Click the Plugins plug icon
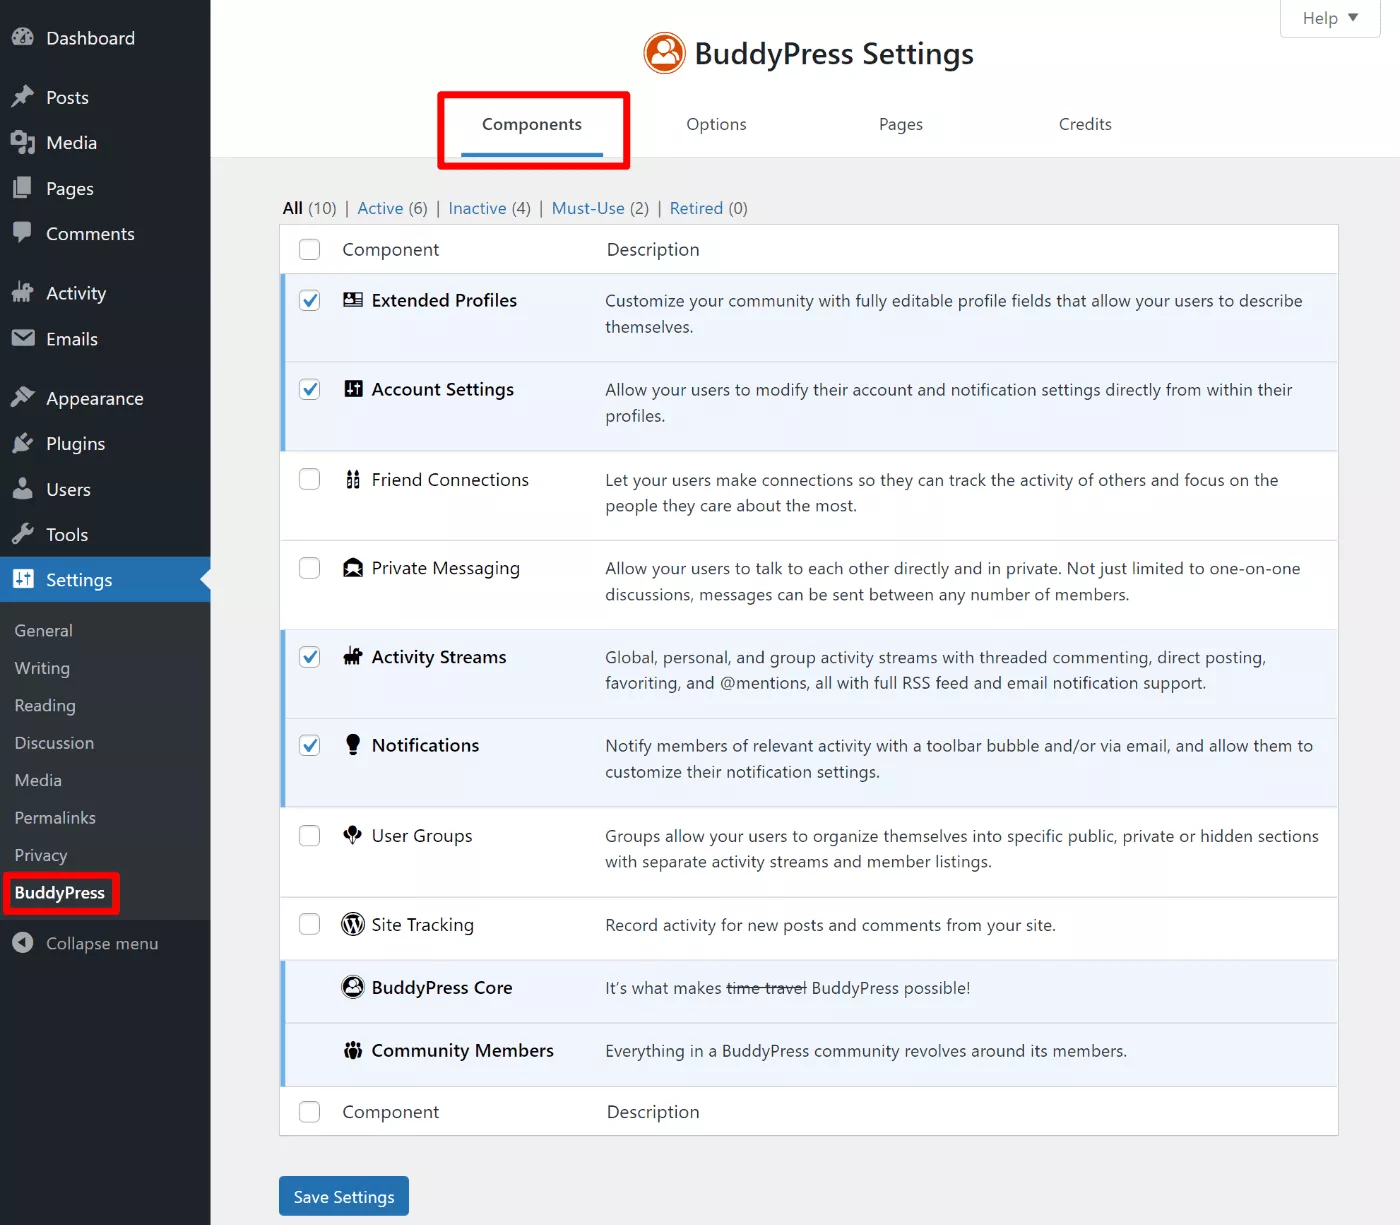 [x=23, y=443]
